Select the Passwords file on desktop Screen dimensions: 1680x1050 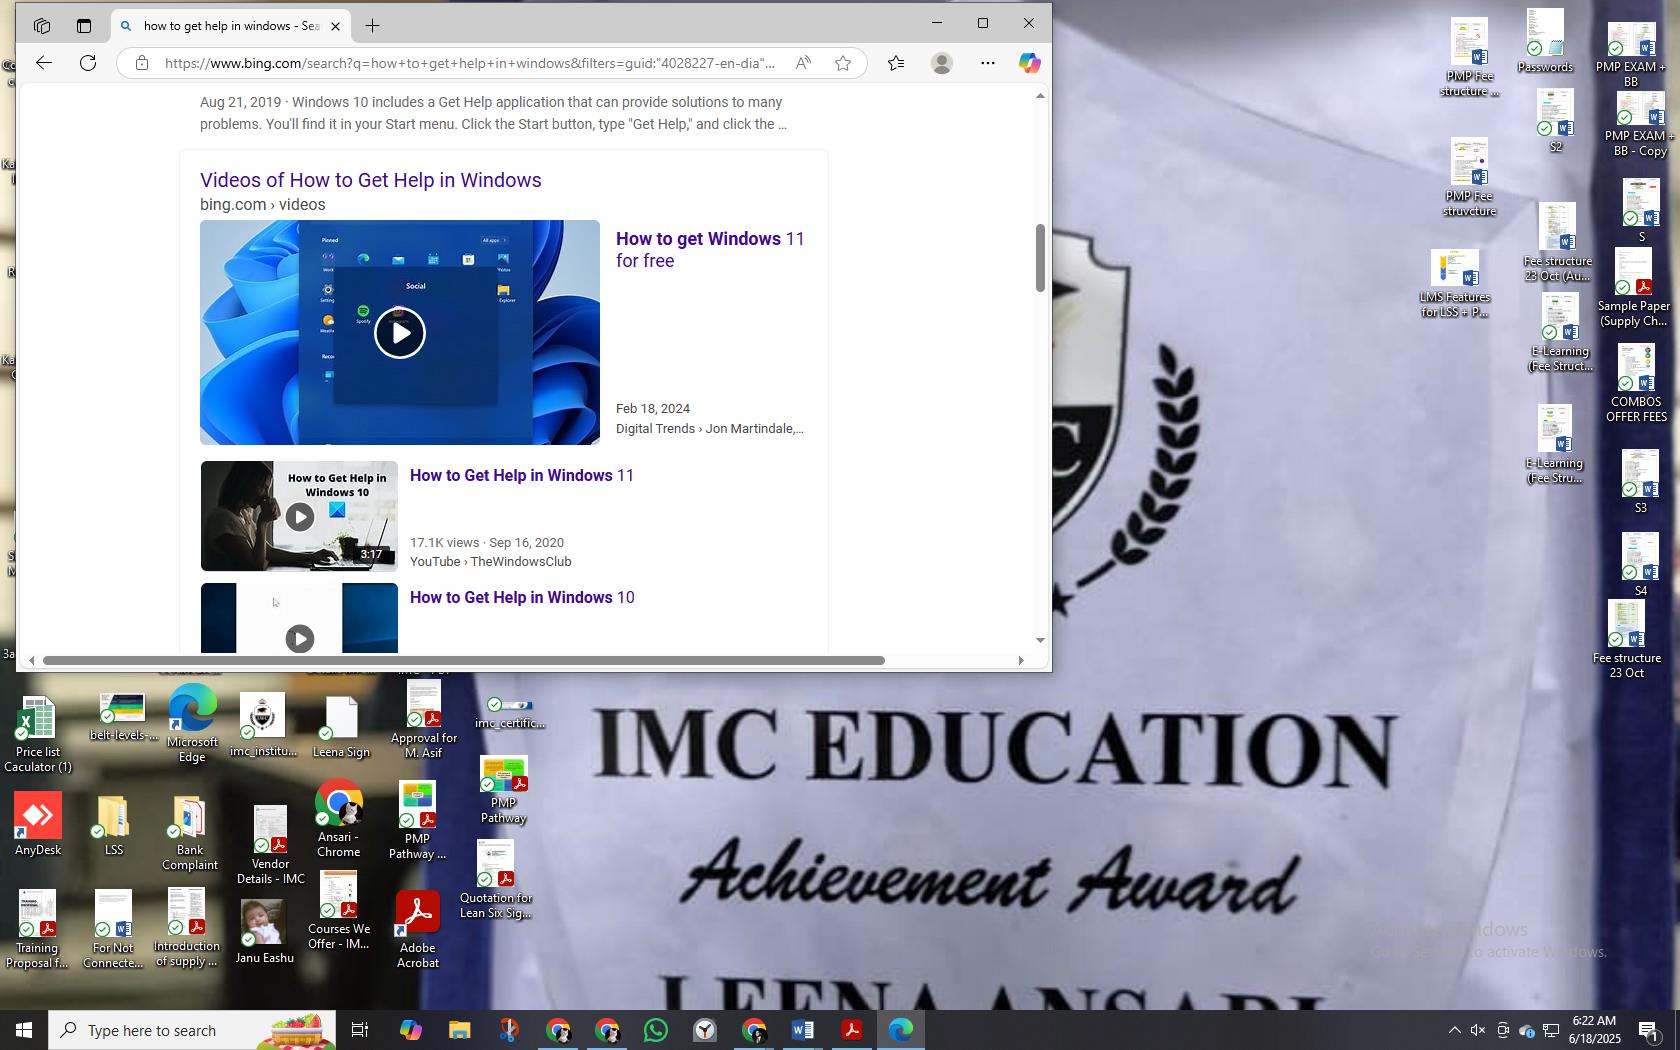click(1545, 40)
